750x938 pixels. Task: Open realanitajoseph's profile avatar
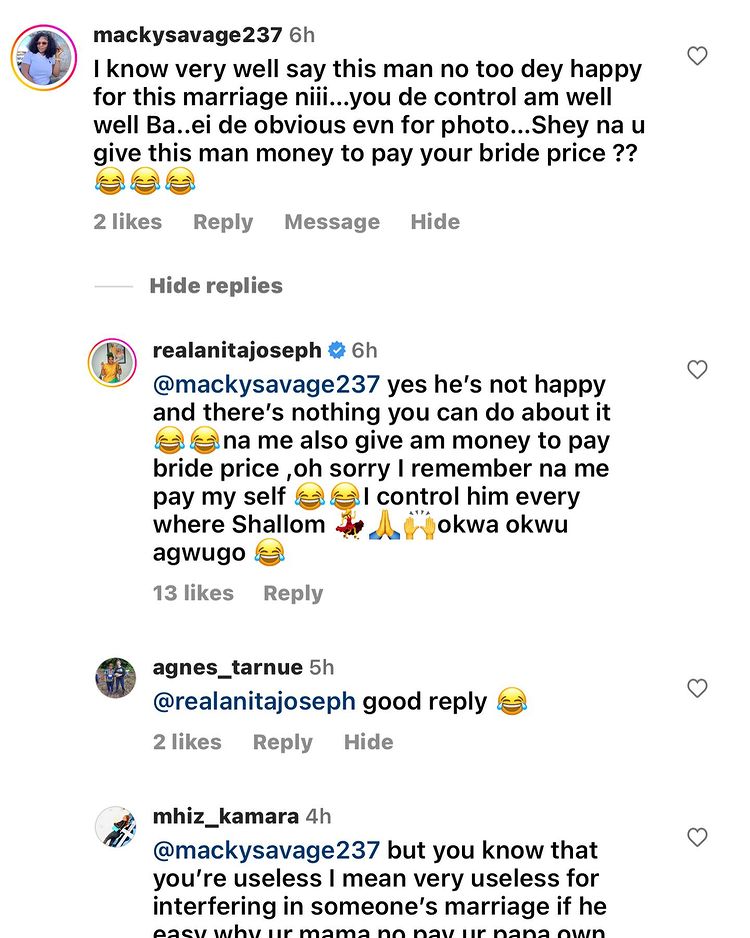[113, 362]
